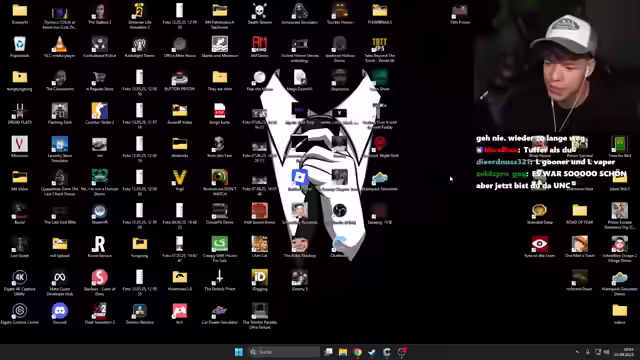Viewport: 640px width, 360px height.
Task: Launch VLC media player from desktop
Action: pyautogui.click(x=60, y=44)
